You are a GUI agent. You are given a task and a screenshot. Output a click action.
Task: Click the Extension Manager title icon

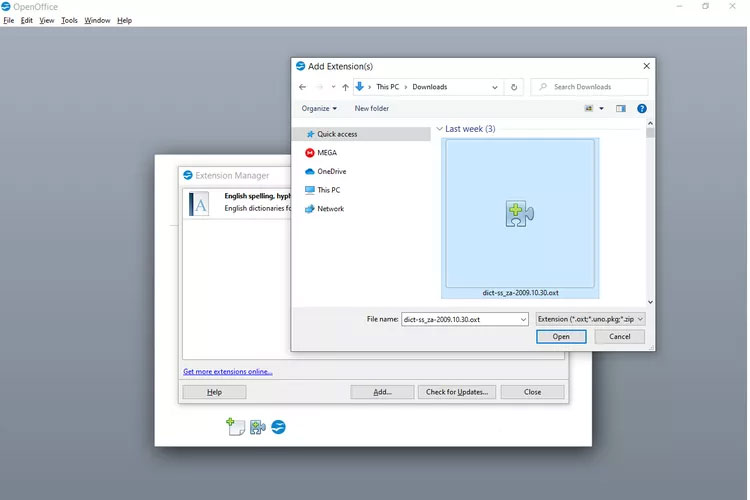coord(188,175)
